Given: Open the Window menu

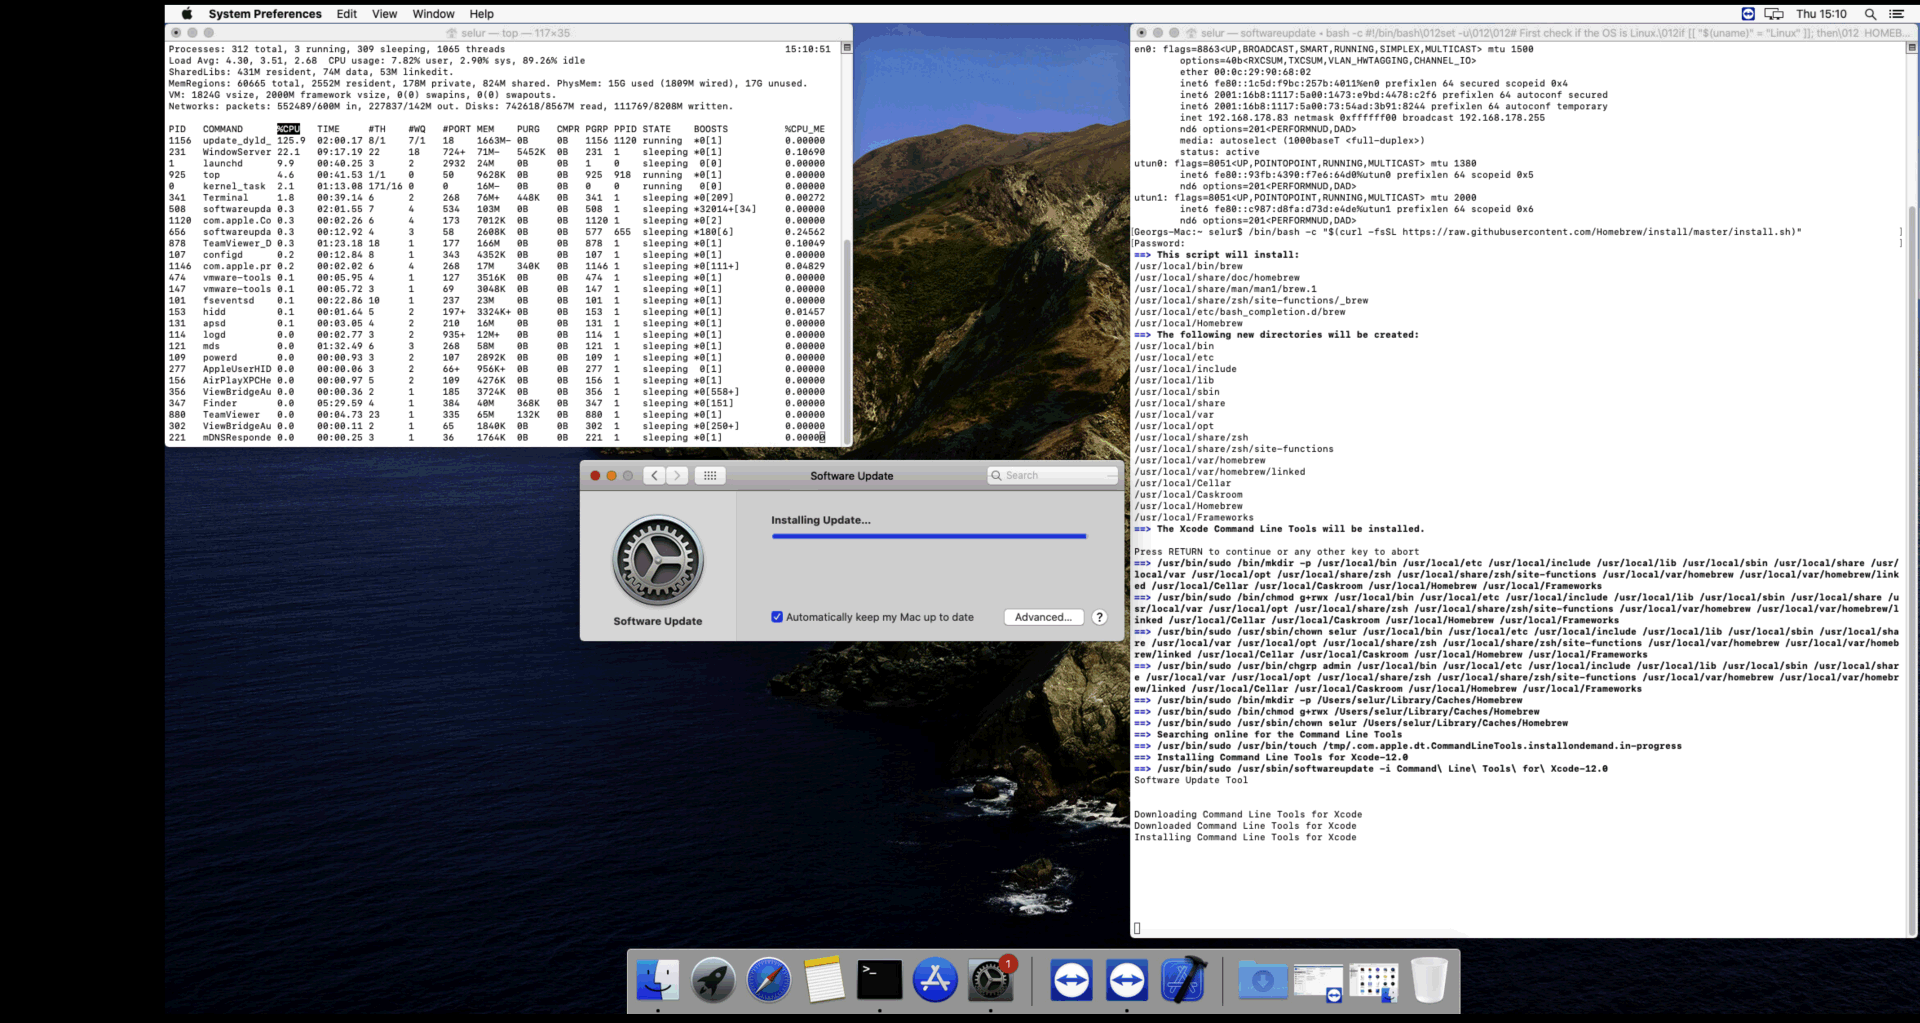Looking at the screenshot, I should coord(433,14).
